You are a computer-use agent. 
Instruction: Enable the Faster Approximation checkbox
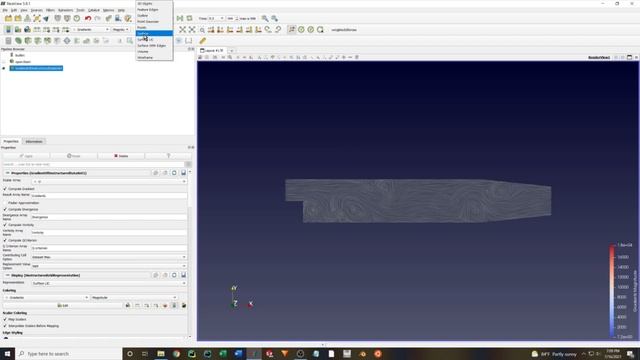coord(5,202)
